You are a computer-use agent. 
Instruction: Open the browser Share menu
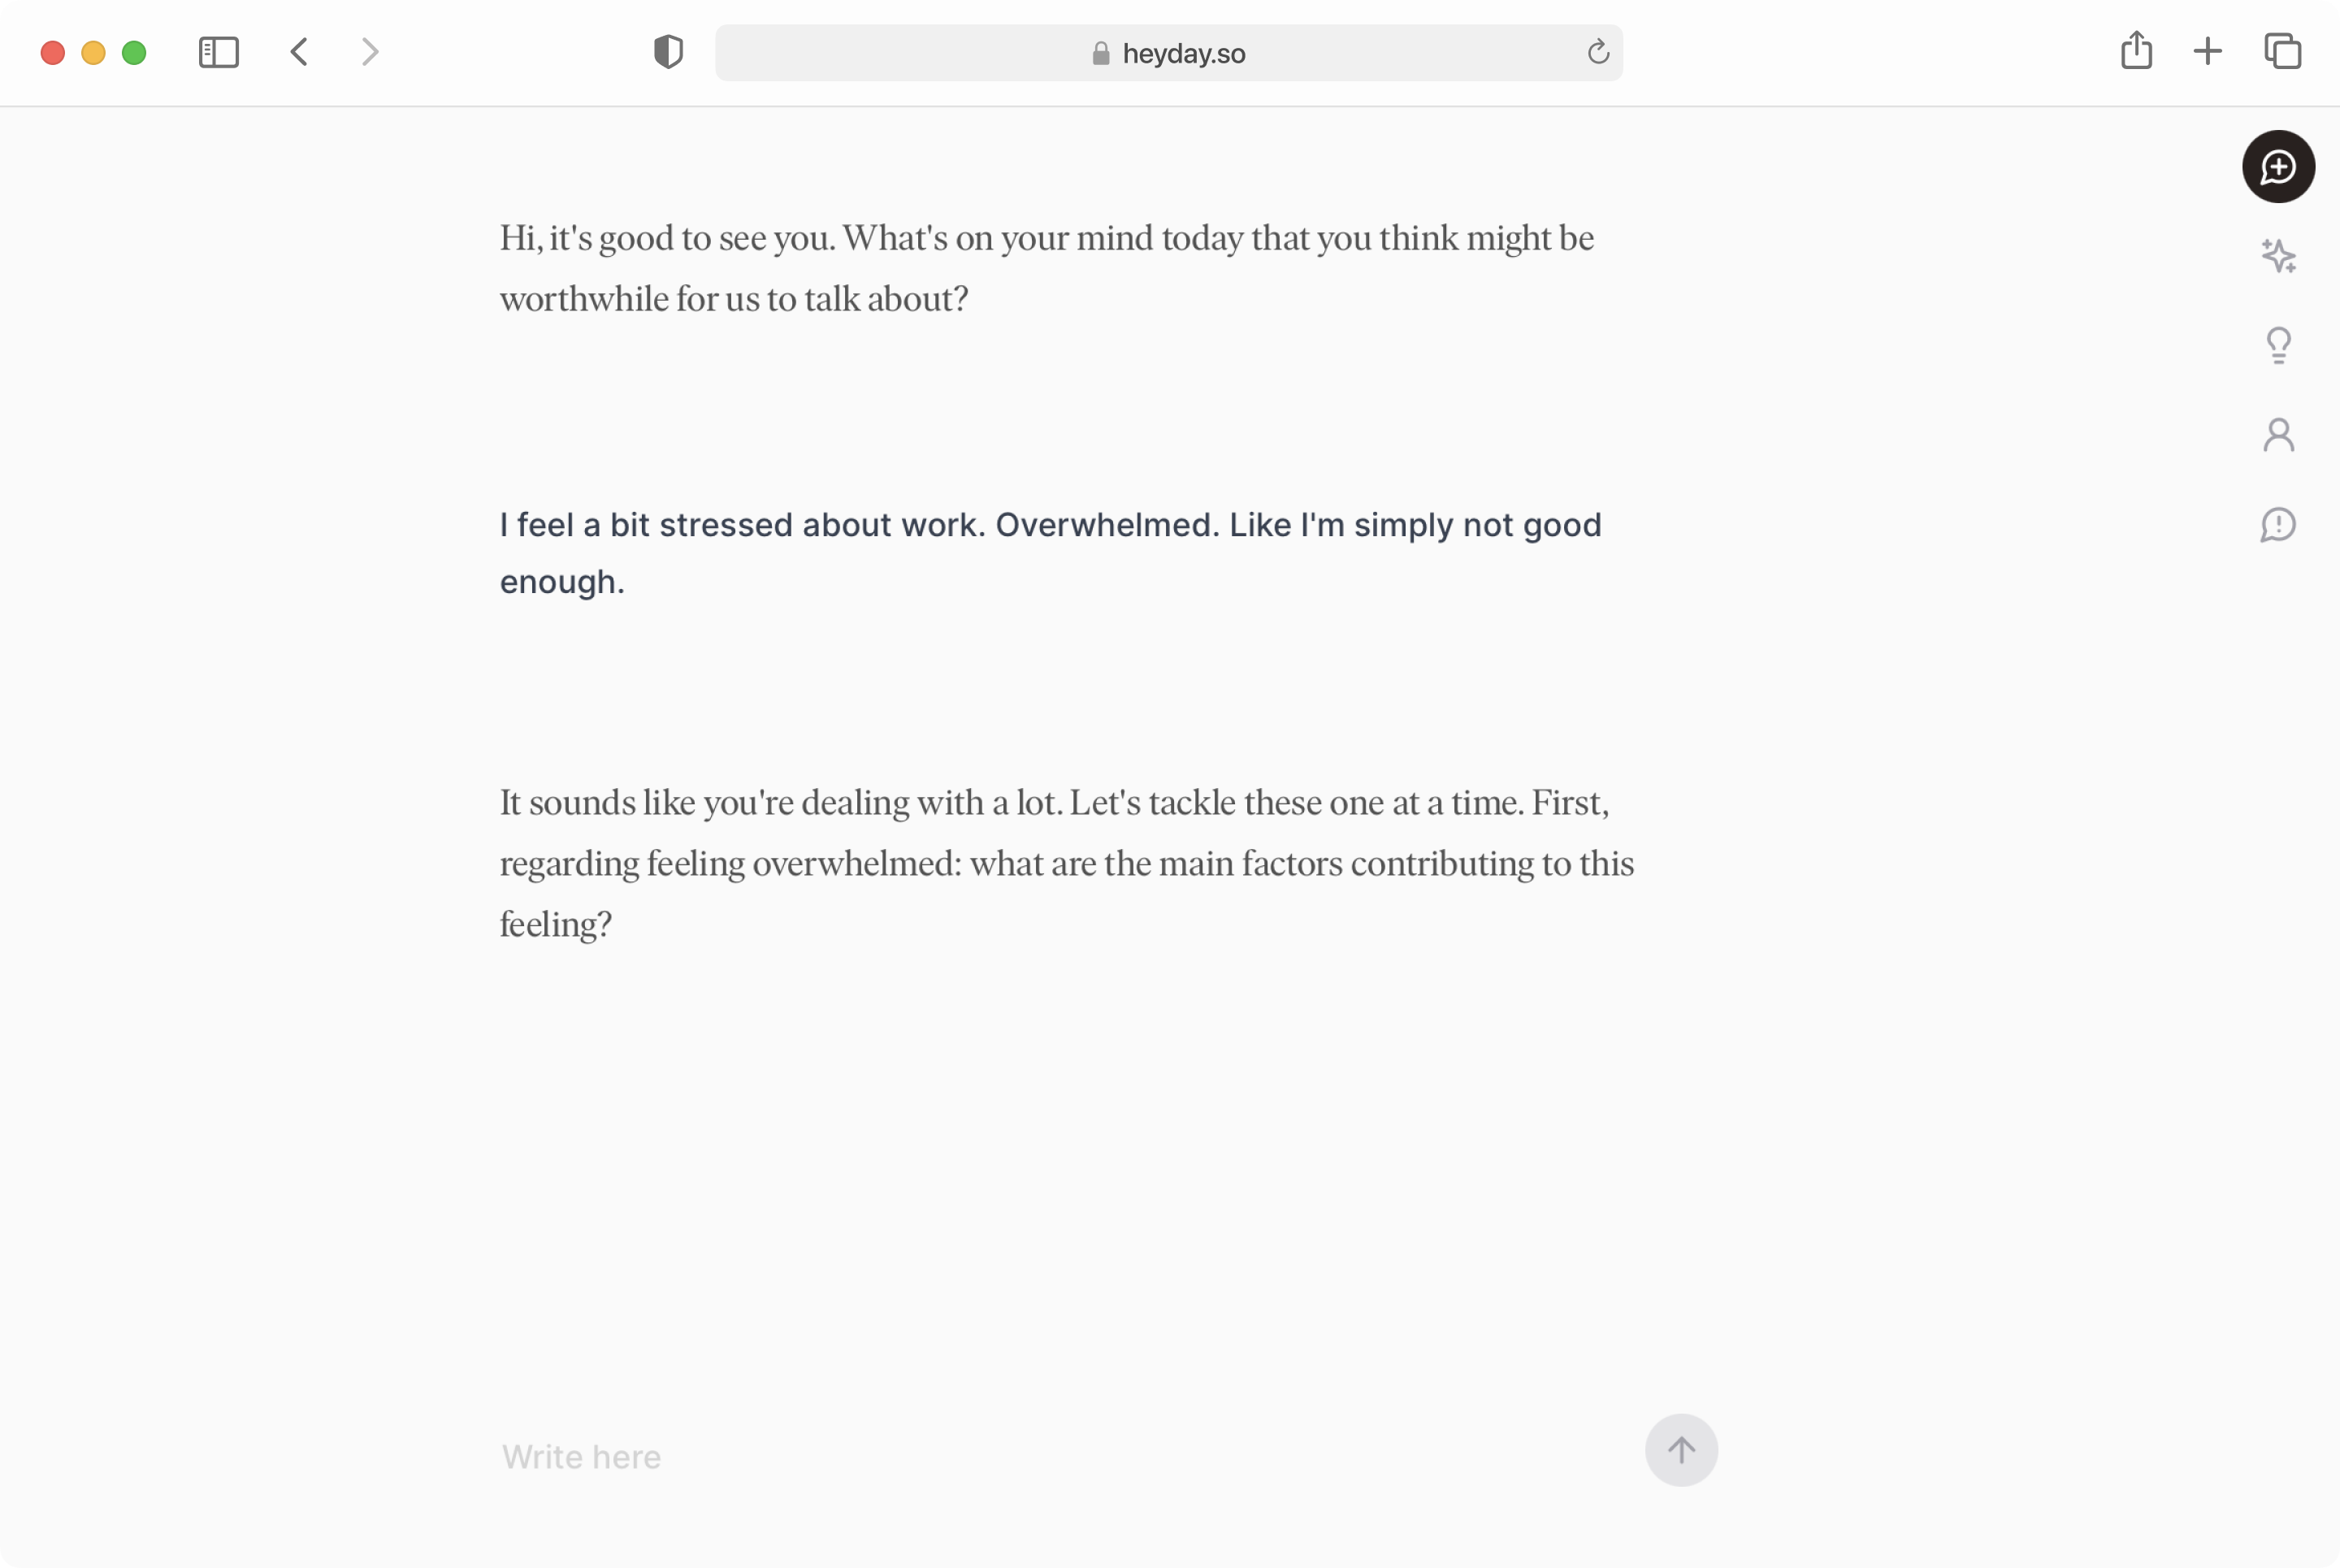pos(2136,50)
